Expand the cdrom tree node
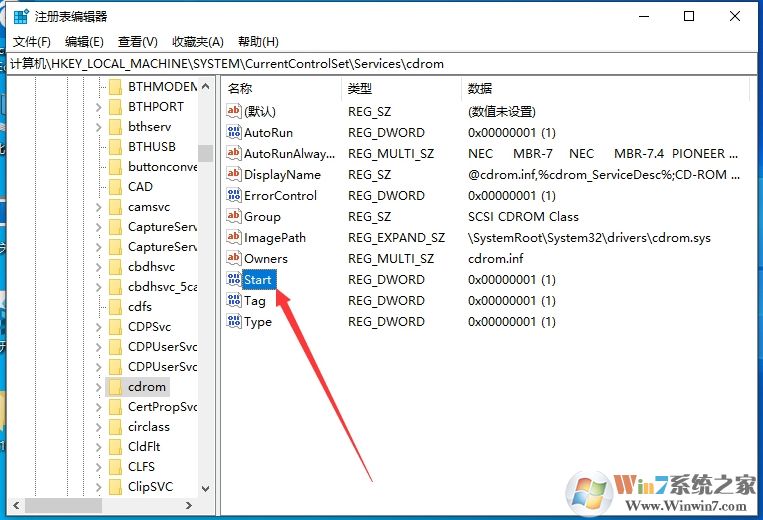Image resolution: width=763 pixels, height=520 pixels. tap(99, 387)
